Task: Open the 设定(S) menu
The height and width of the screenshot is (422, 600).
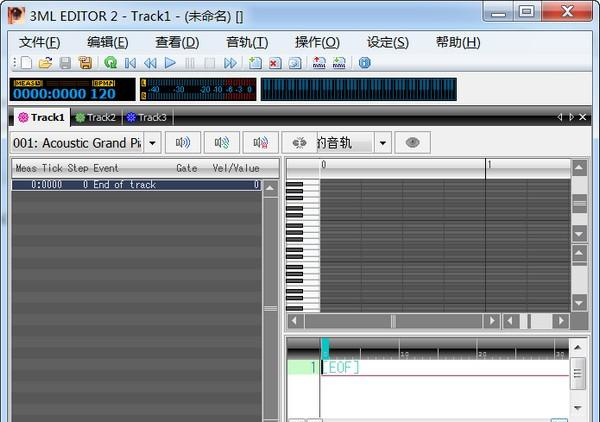Action: (388, 42)
